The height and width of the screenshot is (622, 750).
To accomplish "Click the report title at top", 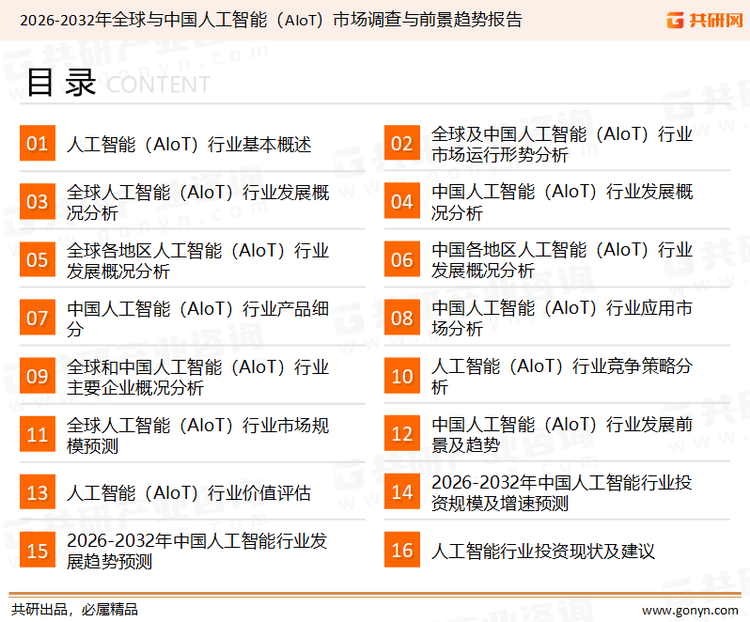I will point(270,19).
